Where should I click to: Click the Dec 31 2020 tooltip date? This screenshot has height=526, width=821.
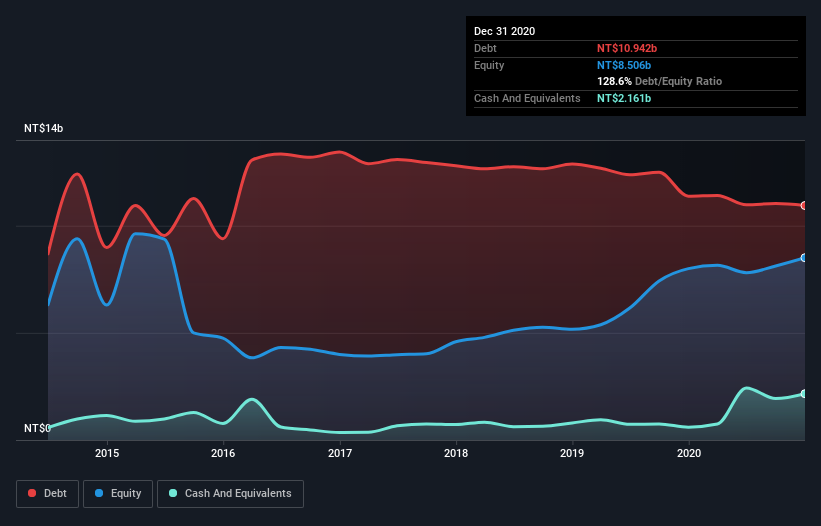[505, 31]
